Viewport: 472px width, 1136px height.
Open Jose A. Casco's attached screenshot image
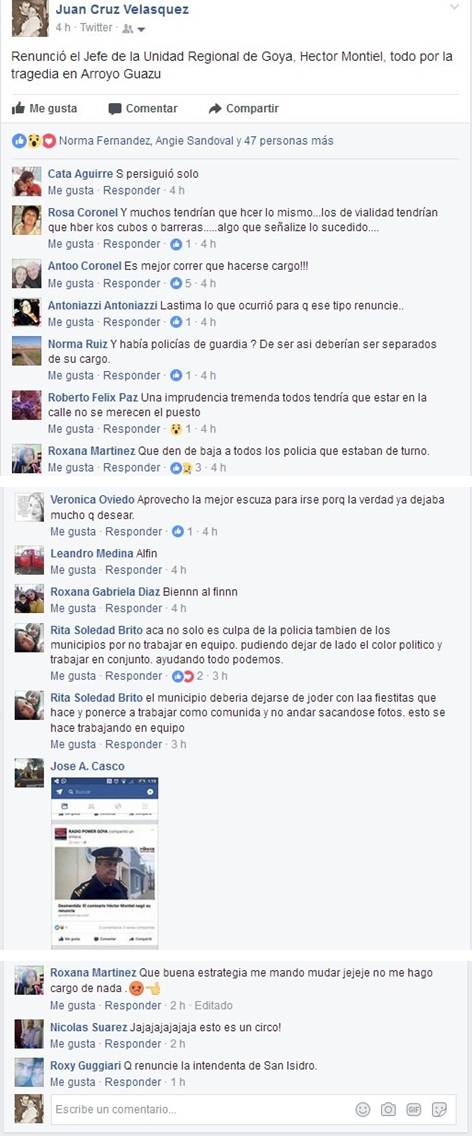104,863
